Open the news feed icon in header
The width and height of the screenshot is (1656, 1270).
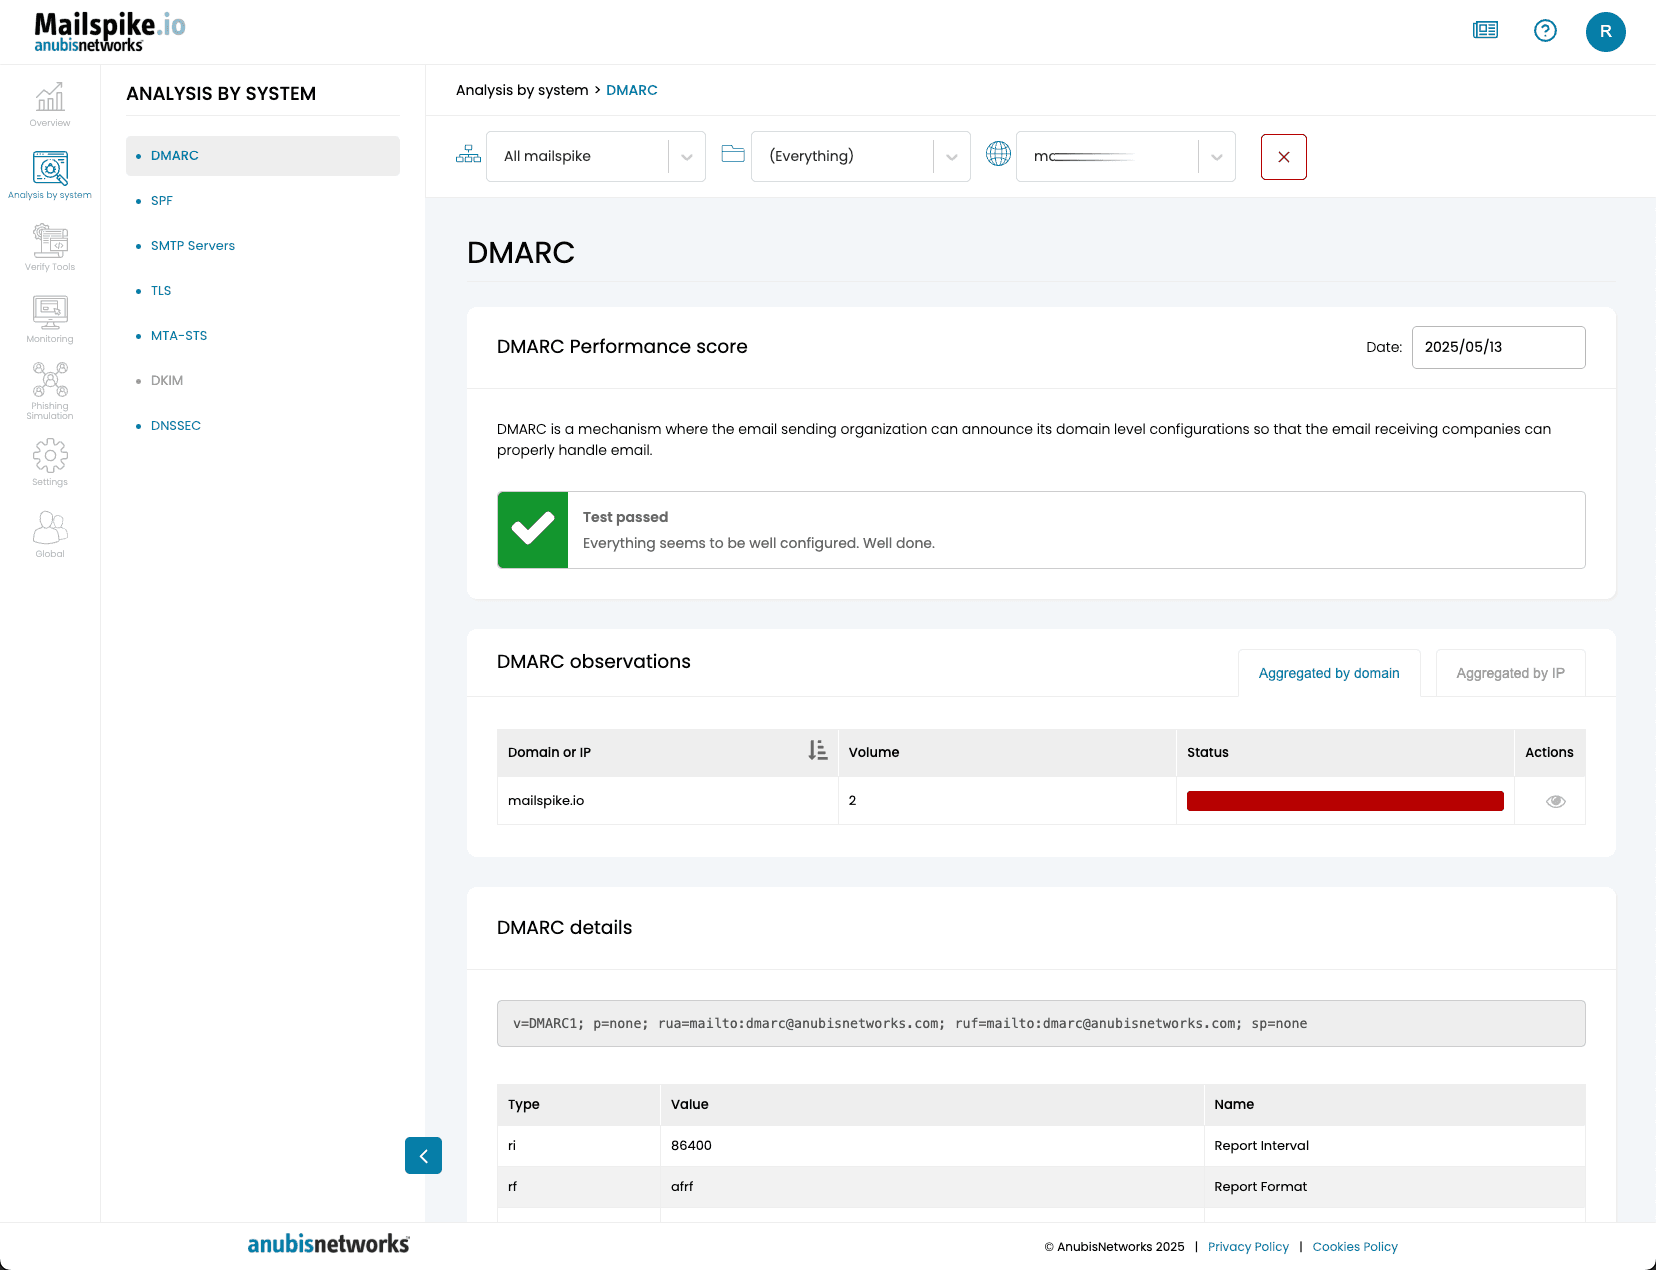1486,30
